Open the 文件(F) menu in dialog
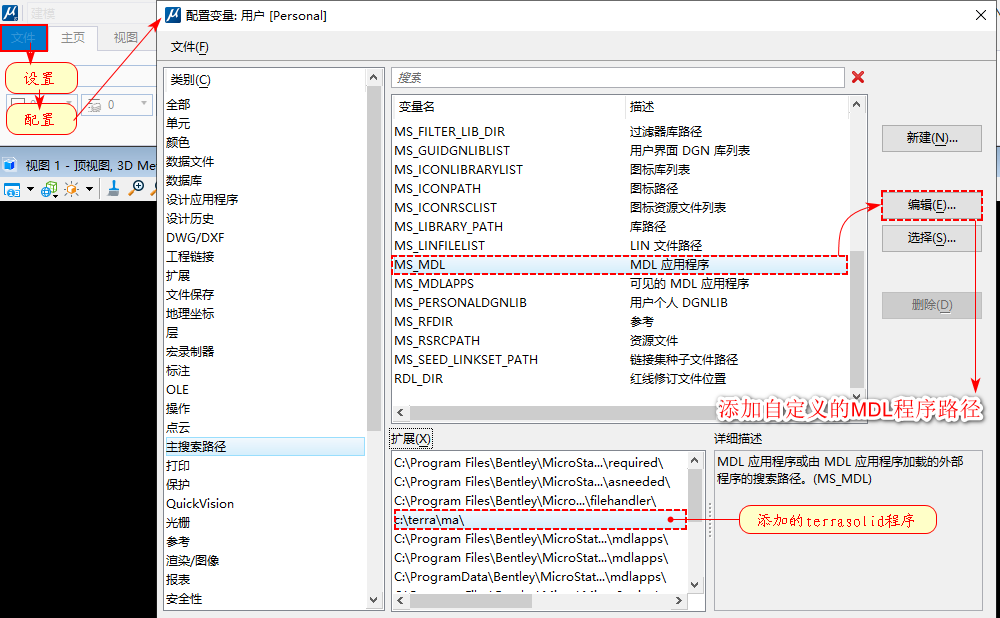Screen dimensions: 1000x618 (x=189, y=47)
